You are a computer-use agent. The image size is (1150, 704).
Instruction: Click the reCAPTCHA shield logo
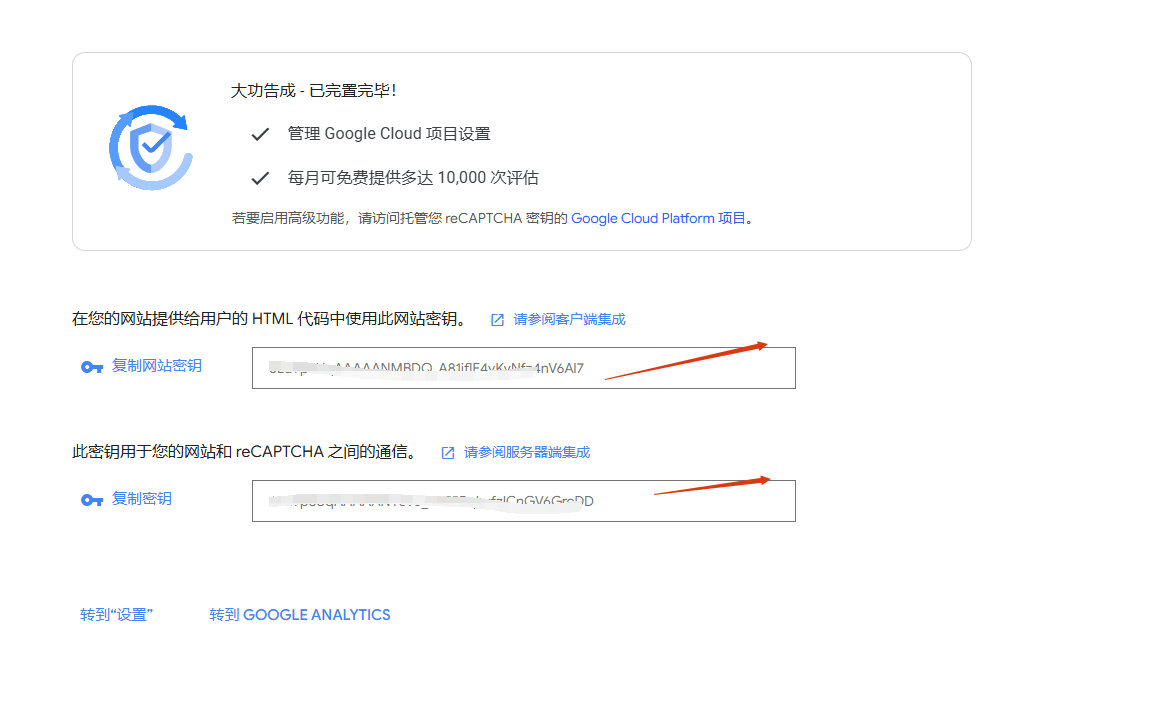coord(151,148)
